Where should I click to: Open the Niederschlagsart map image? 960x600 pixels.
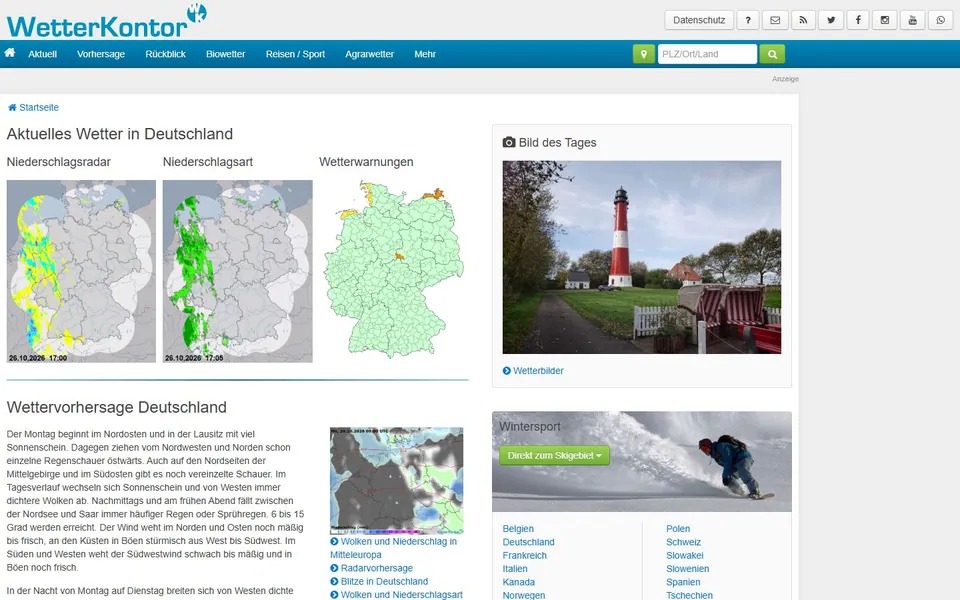pyautogui.click(x=238, y=271)
